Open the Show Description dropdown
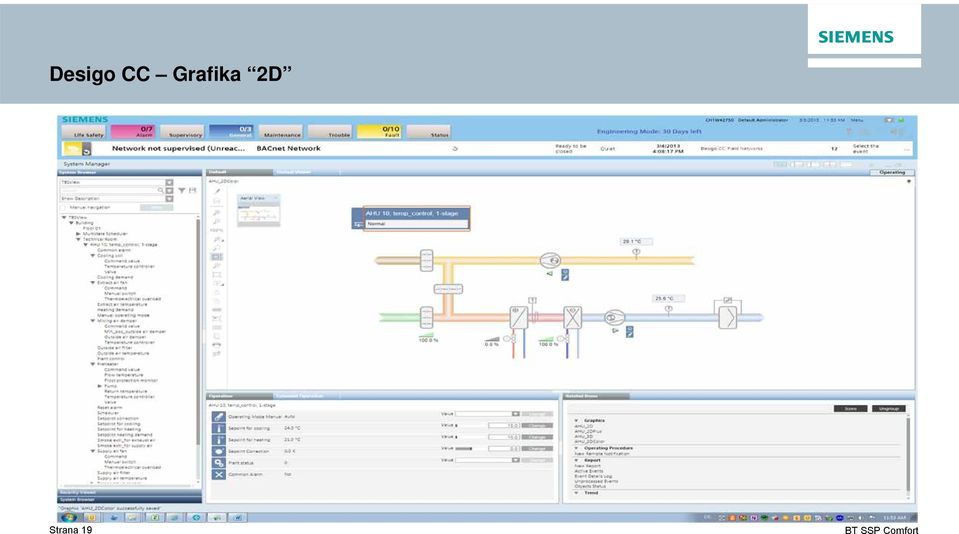The image size is (959, 534). (x=169, y=199)
